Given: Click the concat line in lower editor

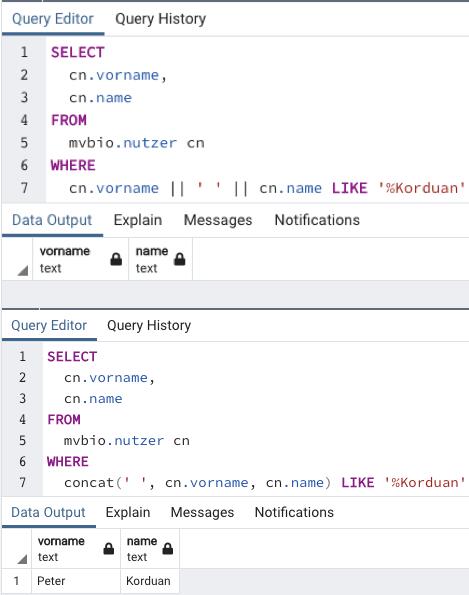Looking at the screenshot, I should pos(264,483).
